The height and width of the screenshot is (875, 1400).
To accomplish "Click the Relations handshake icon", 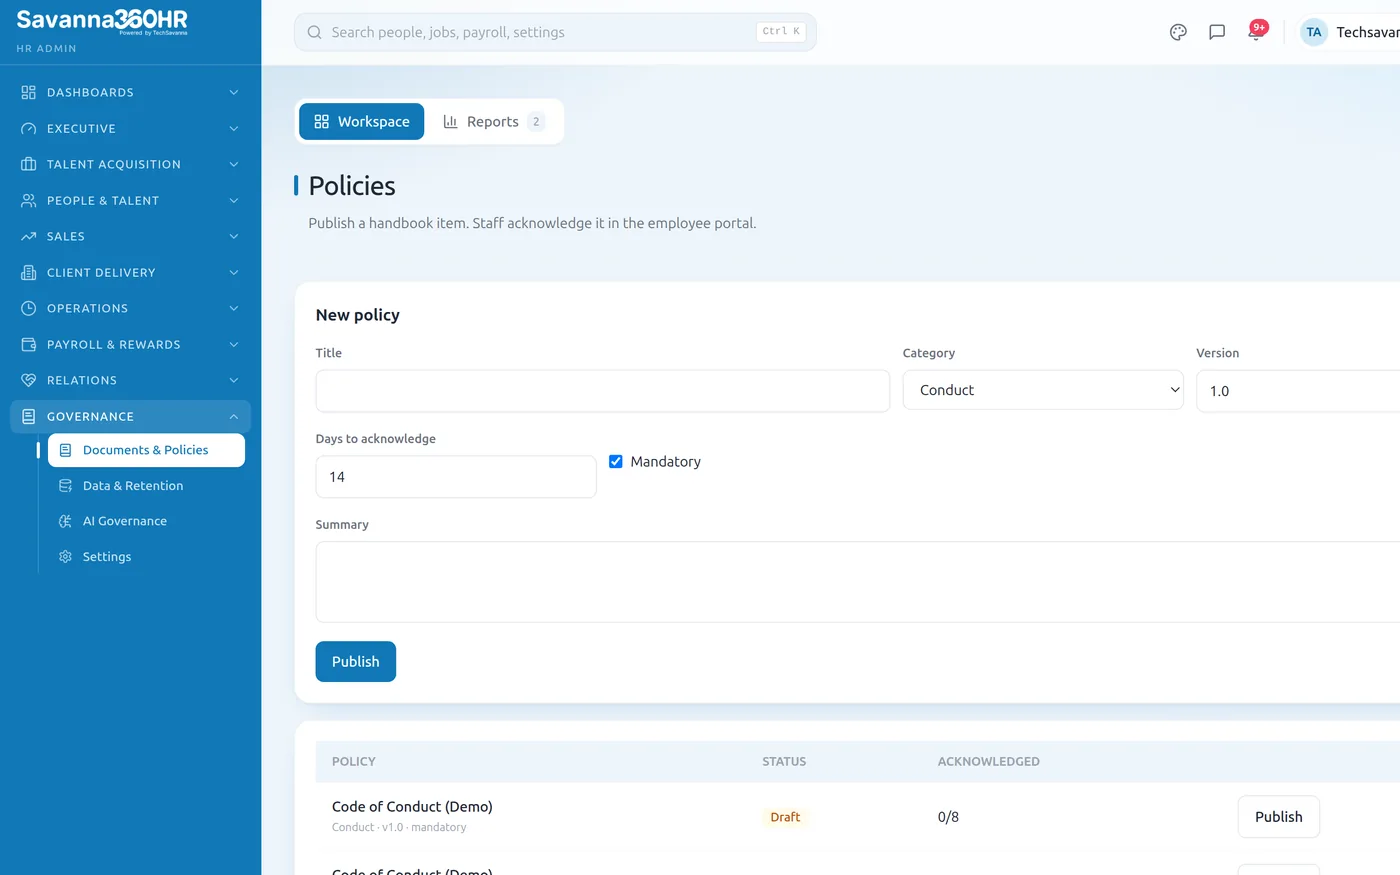I will pos(28,380).
